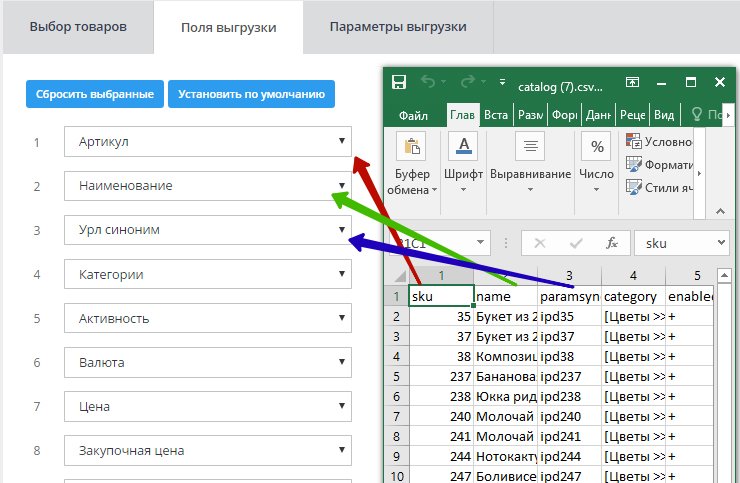Image resolution: width=740 pixels, height=483 pixels.
Task: Click the Number (Число) percent icon
Action: pos(597,148)
